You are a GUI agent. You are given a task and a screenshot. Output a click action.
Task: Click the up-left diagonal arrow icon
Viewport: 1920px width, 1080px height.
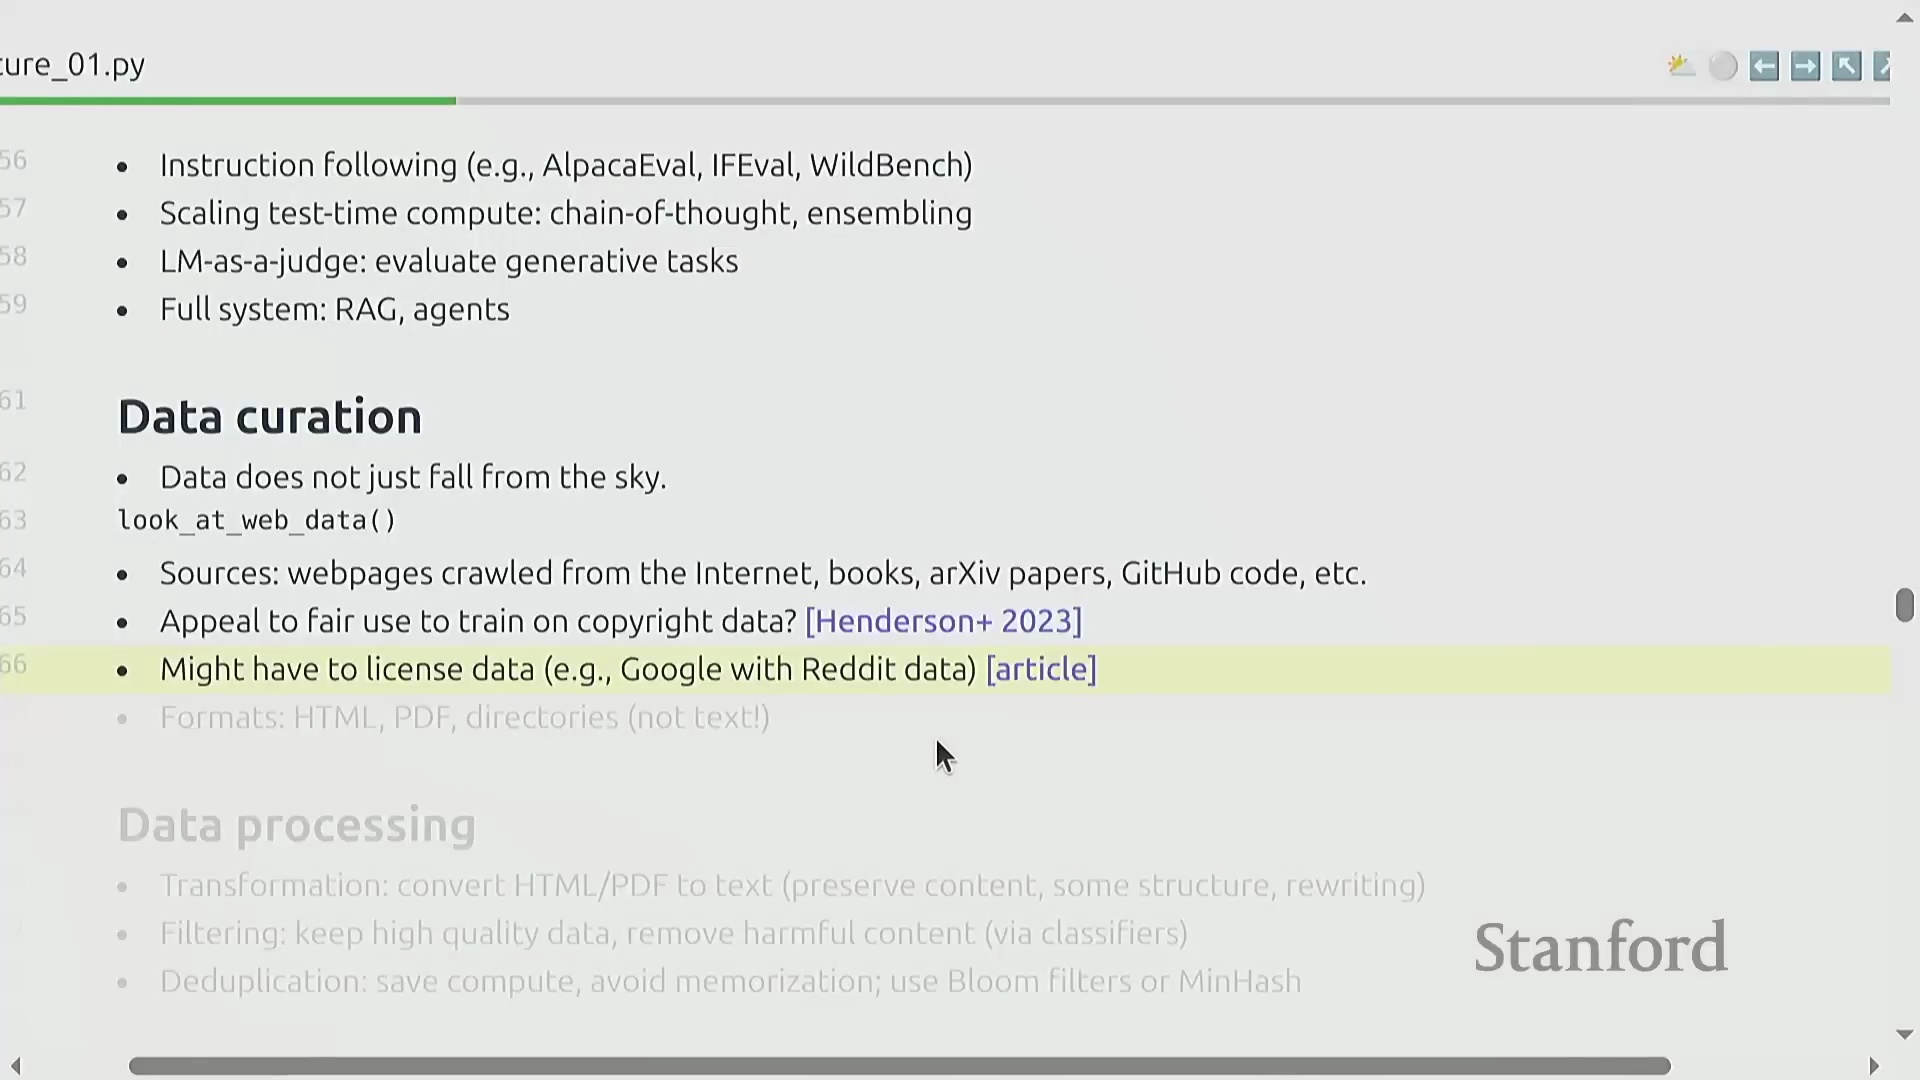click(1846, 66)
